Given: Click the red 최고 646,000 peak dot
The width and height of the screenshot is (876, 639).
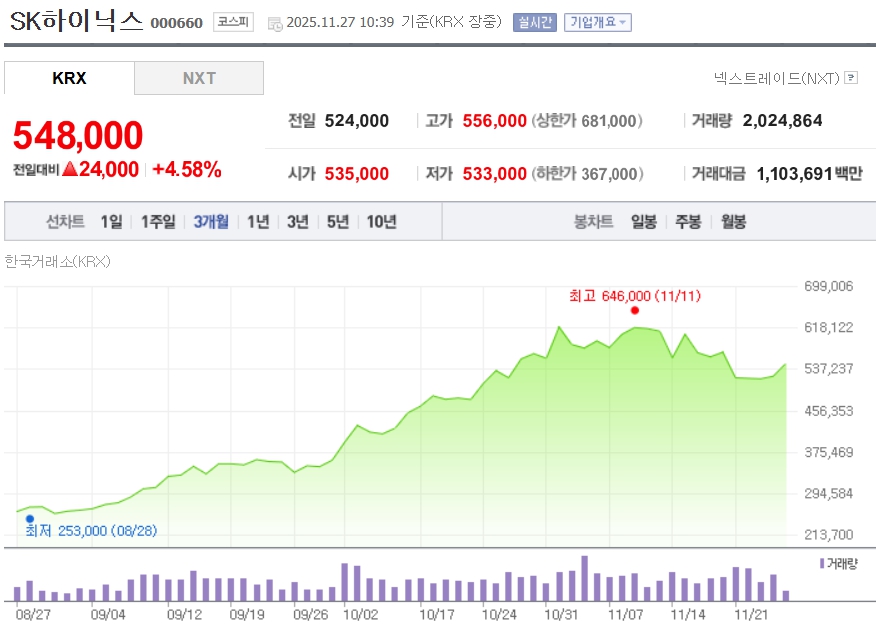Looking at the screenshot, I should (x=635, y=310).
